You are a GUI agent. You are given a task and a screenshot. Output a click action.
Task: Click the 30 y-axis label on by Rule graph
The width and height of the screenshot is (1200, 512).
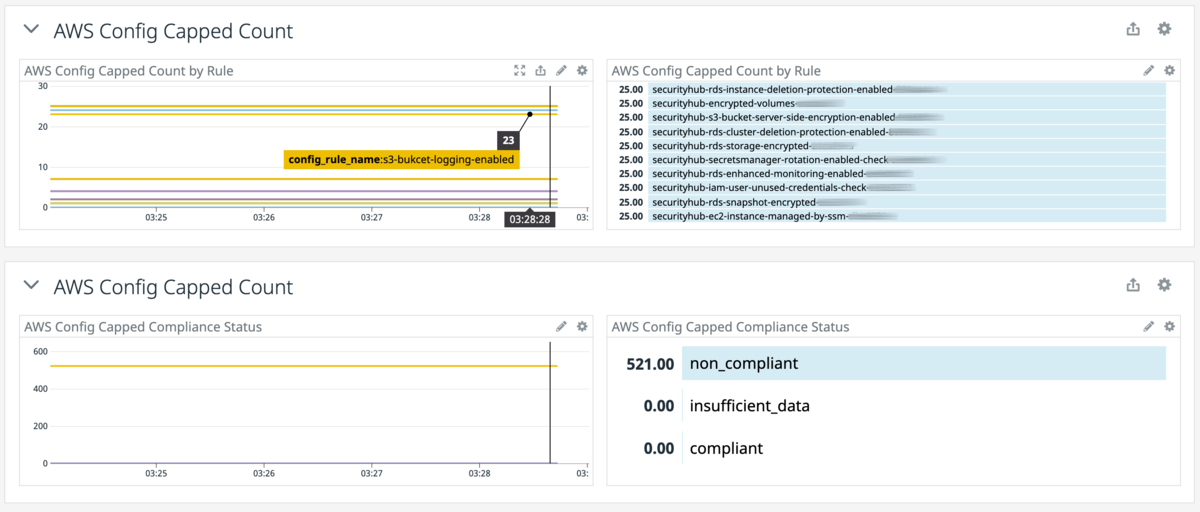[43, 86]
